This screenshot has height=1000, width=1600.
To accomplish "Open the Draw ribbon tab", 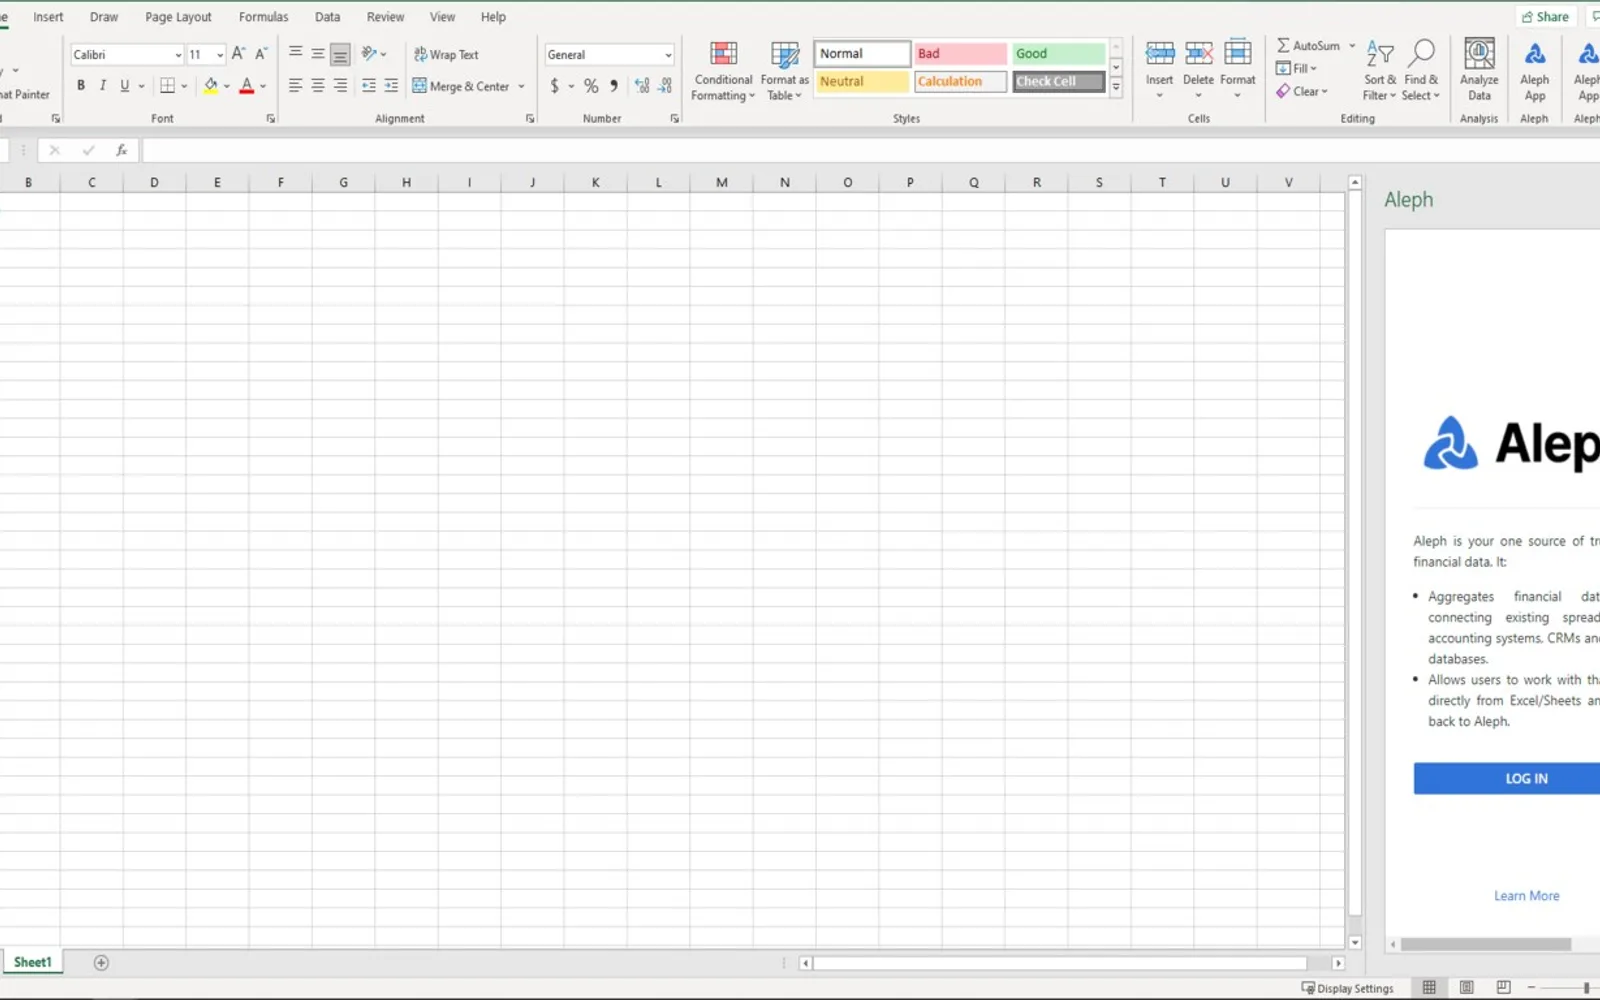I will tap(104, 17).
